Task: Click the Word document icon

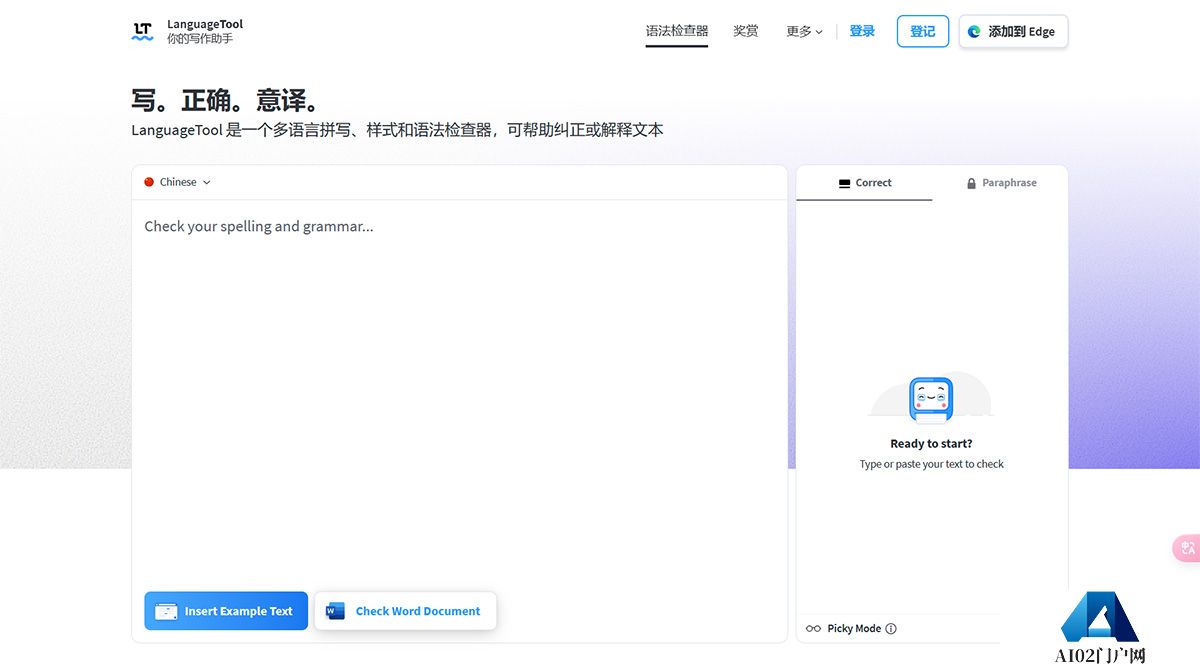Action: (x=335, y=611)
